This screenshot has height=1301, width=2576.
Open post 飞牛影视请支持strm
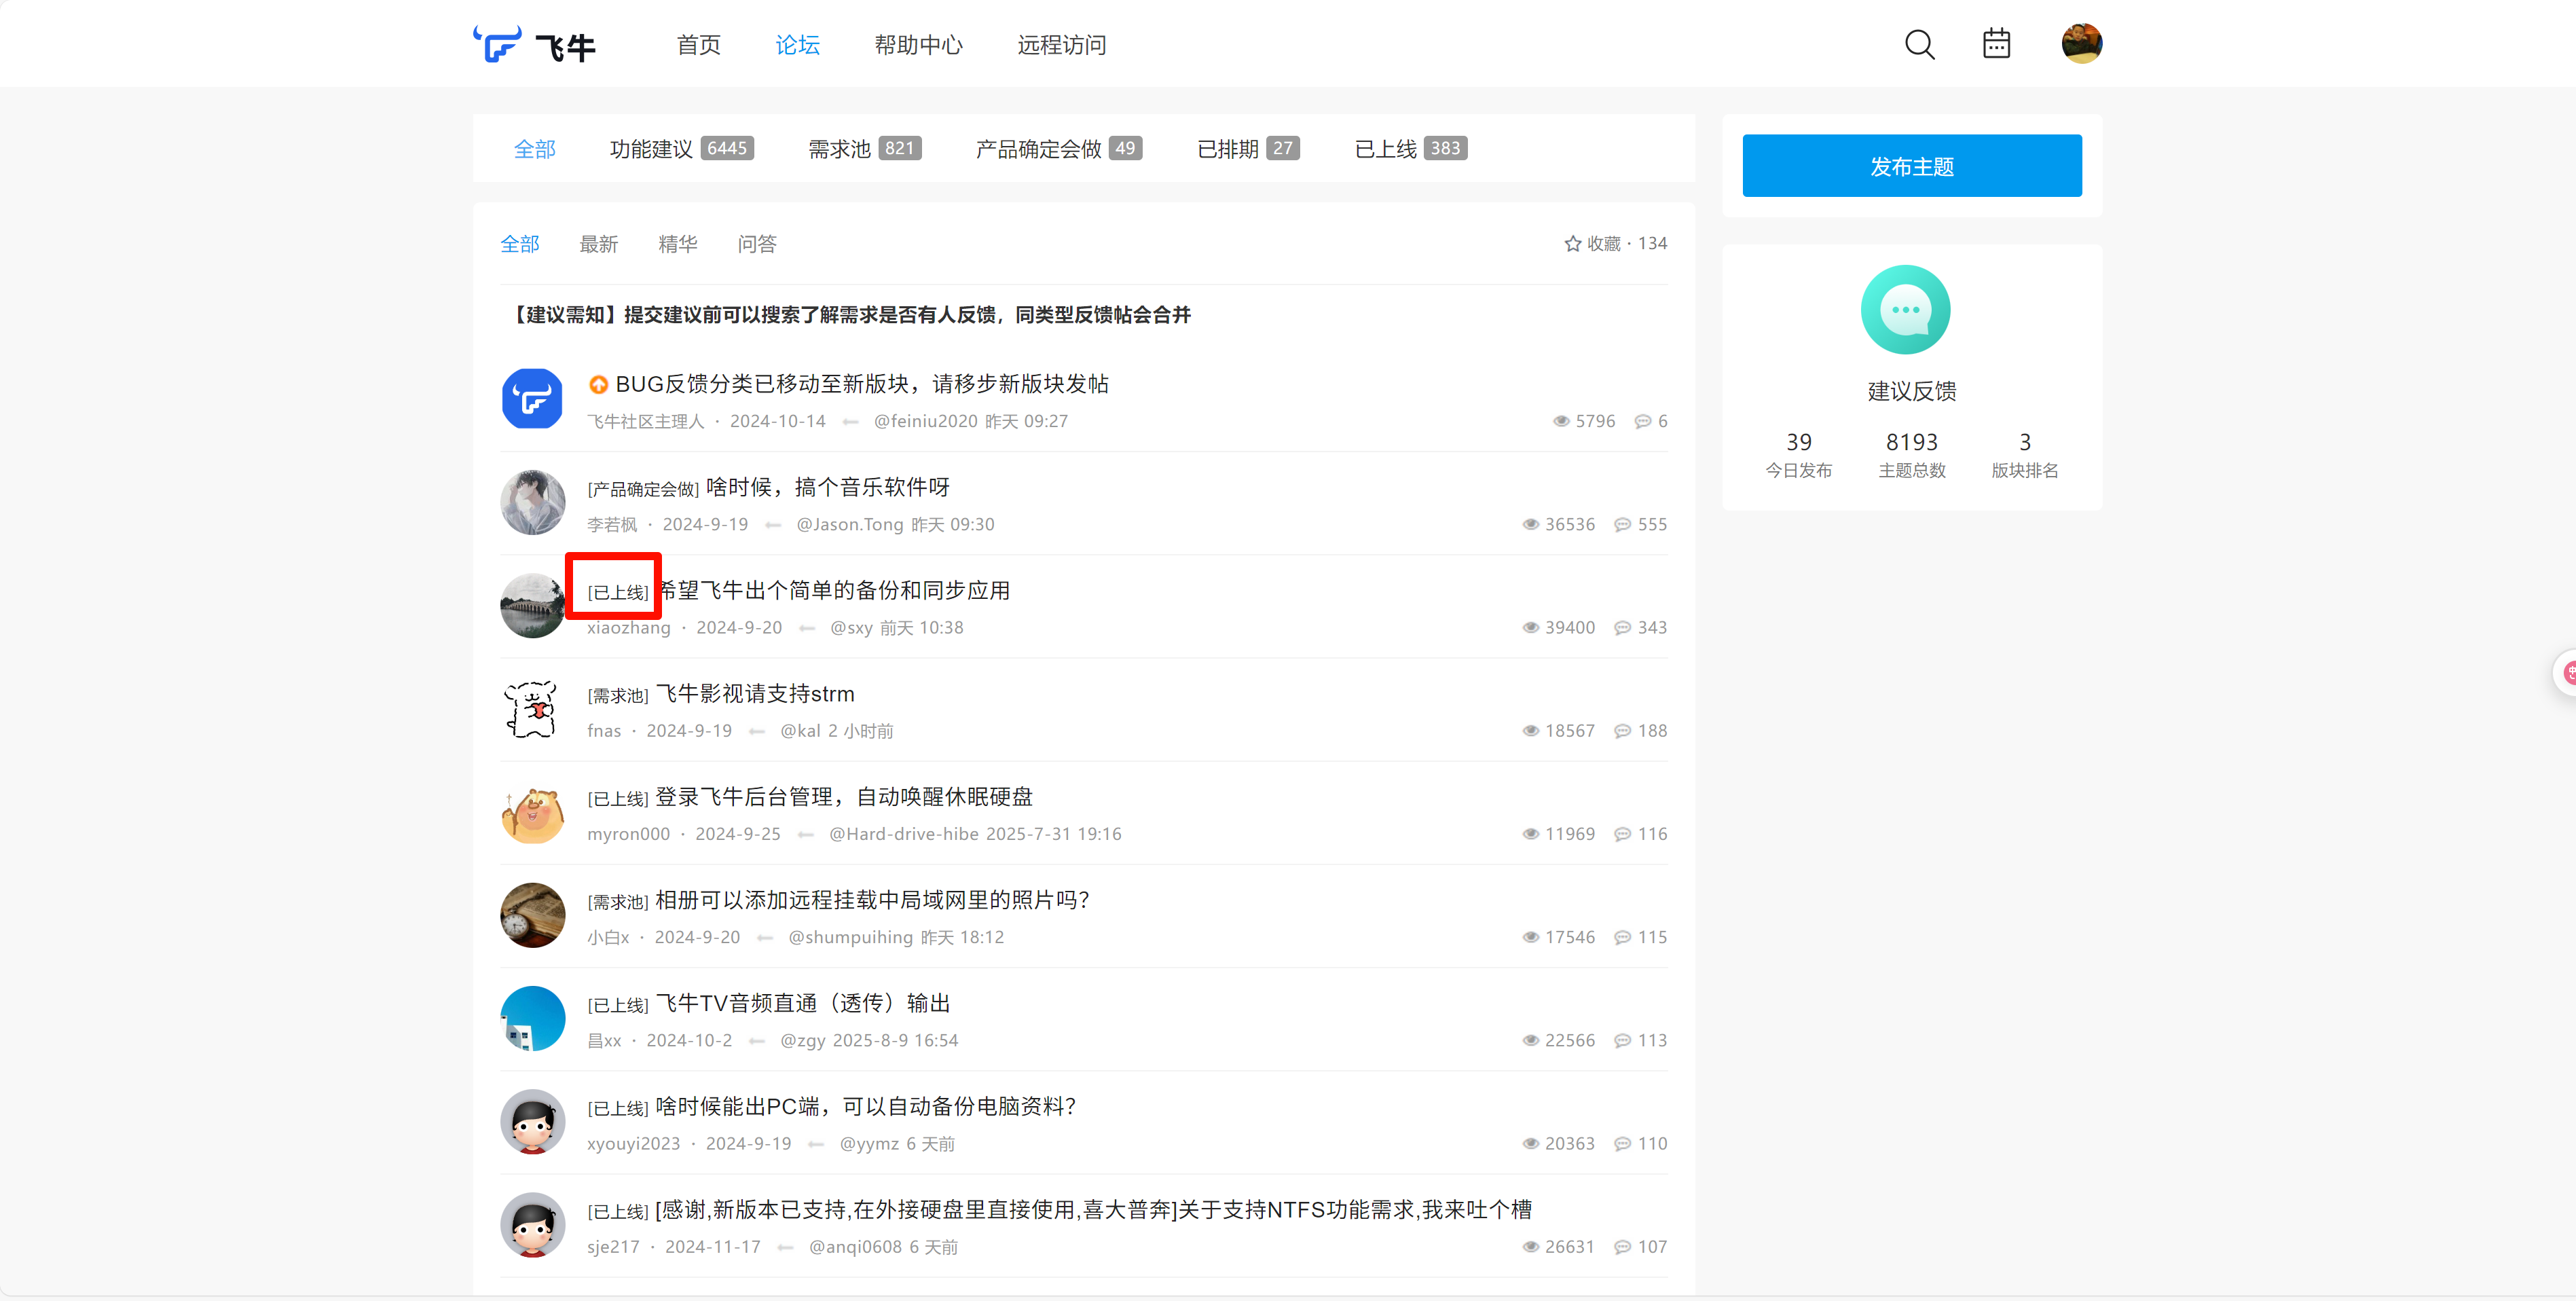click(754, 694)
